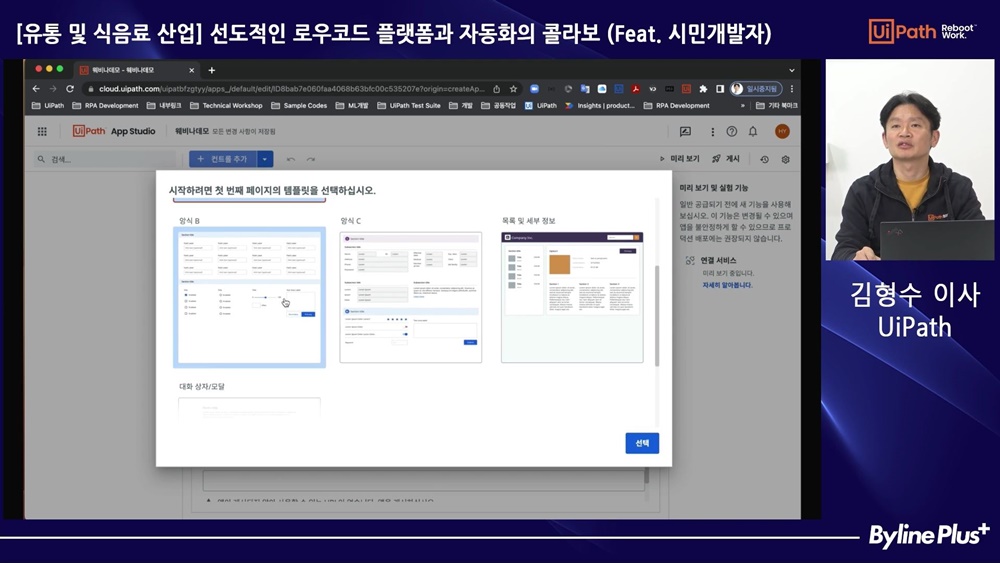Viewport: 1000px width, 563px height.
Task: Open the help question mark icon
Action: (732, 131)
